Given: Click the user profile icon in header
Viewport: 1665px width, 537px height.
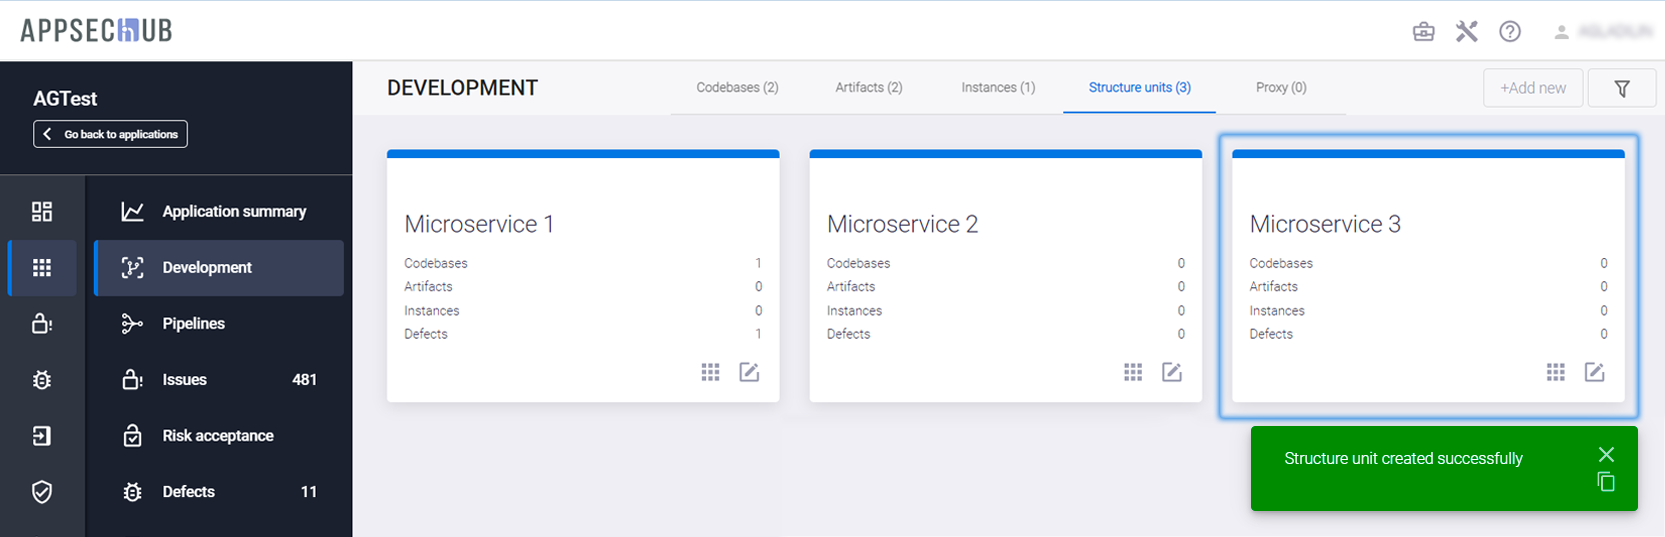Looking at the screenshot, I should pos(1561,32).
